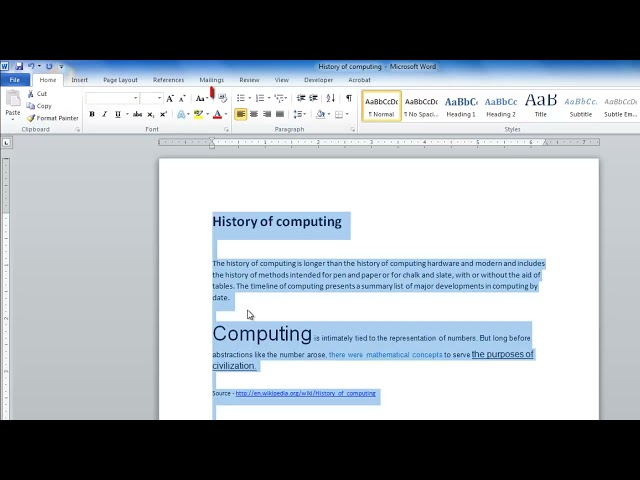This screenshot has height=480, width=640.
Task: Open the Developer tab
Action: 318,80
